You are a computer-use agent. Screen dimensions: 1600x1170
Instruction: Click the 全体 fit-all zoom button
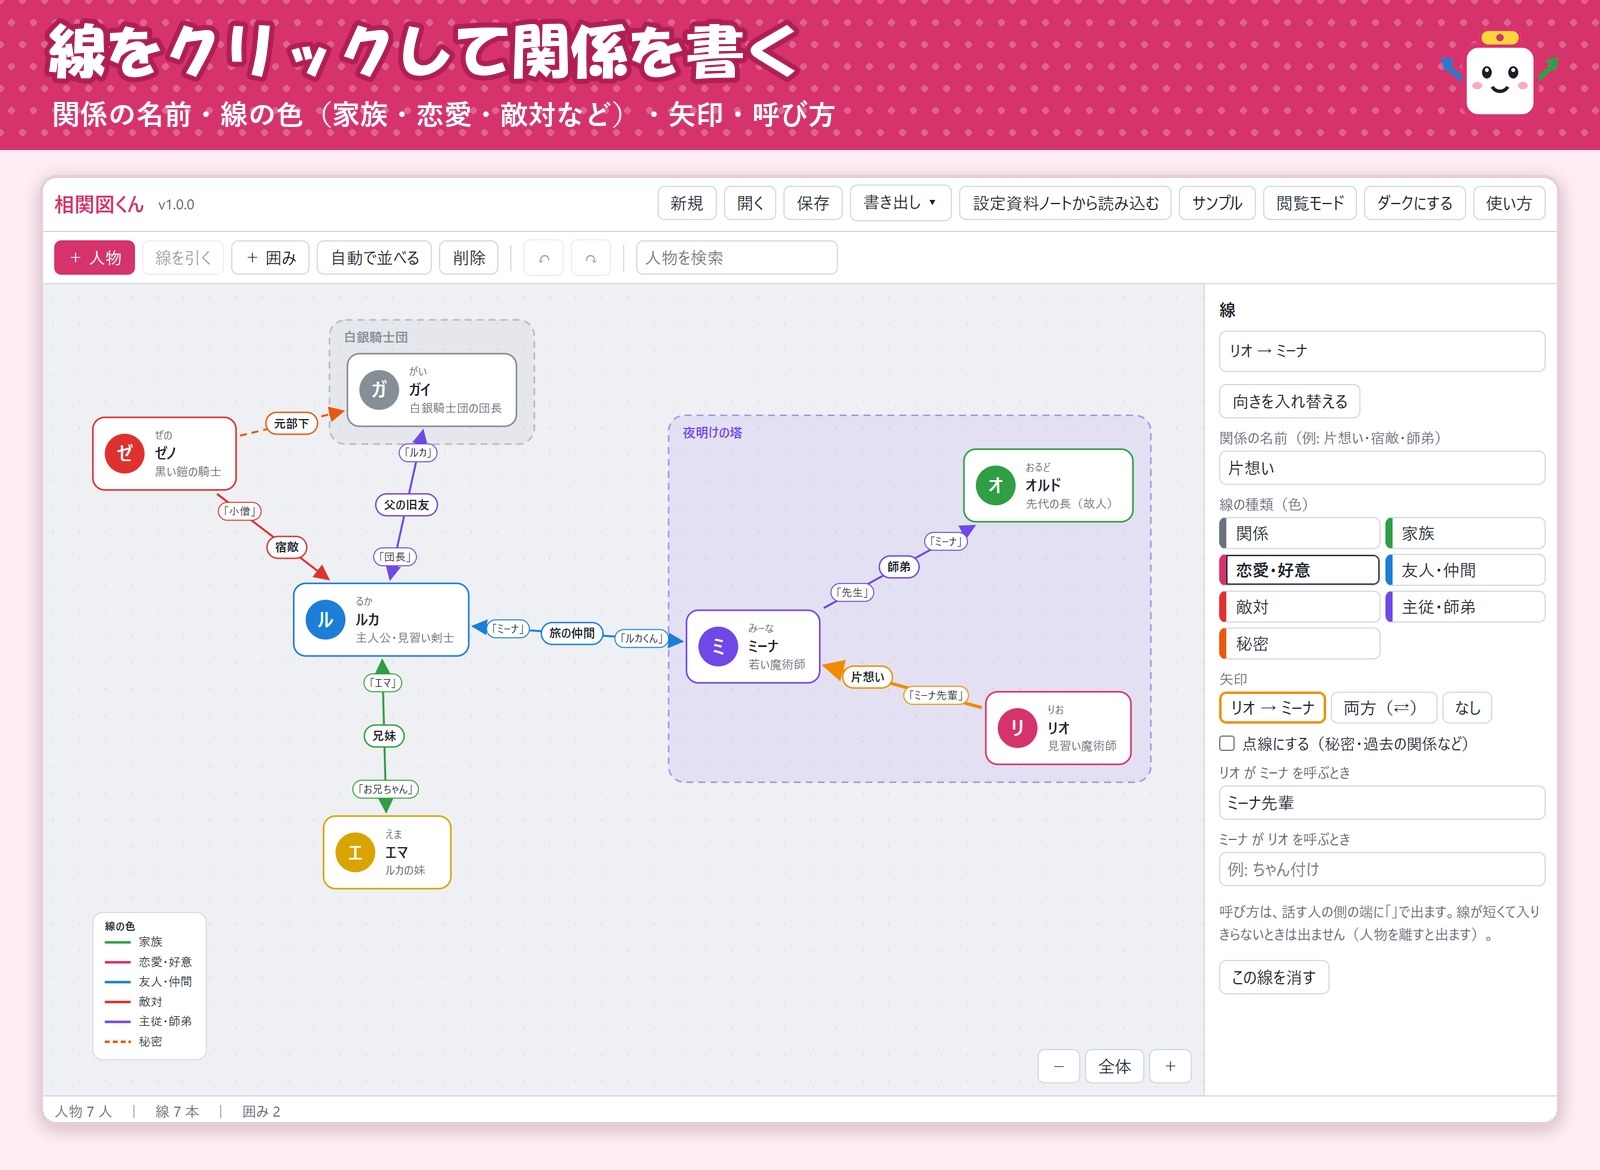click(1115, 1066)
